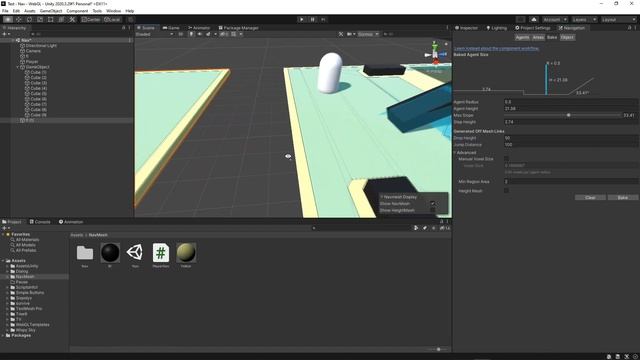Image resolution: width=640 pixels, height=360 pixels.
Task: Click the Pause button
Action: [x=313, y=19]
